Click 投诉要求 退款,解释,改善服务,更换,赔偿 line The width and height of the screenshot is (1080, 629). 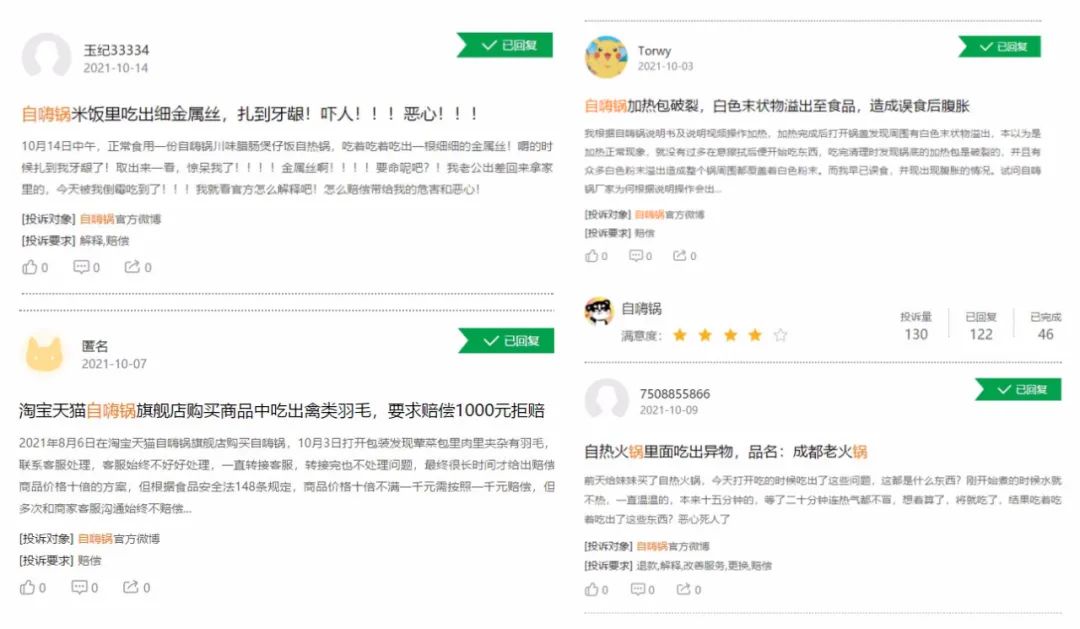678,566
